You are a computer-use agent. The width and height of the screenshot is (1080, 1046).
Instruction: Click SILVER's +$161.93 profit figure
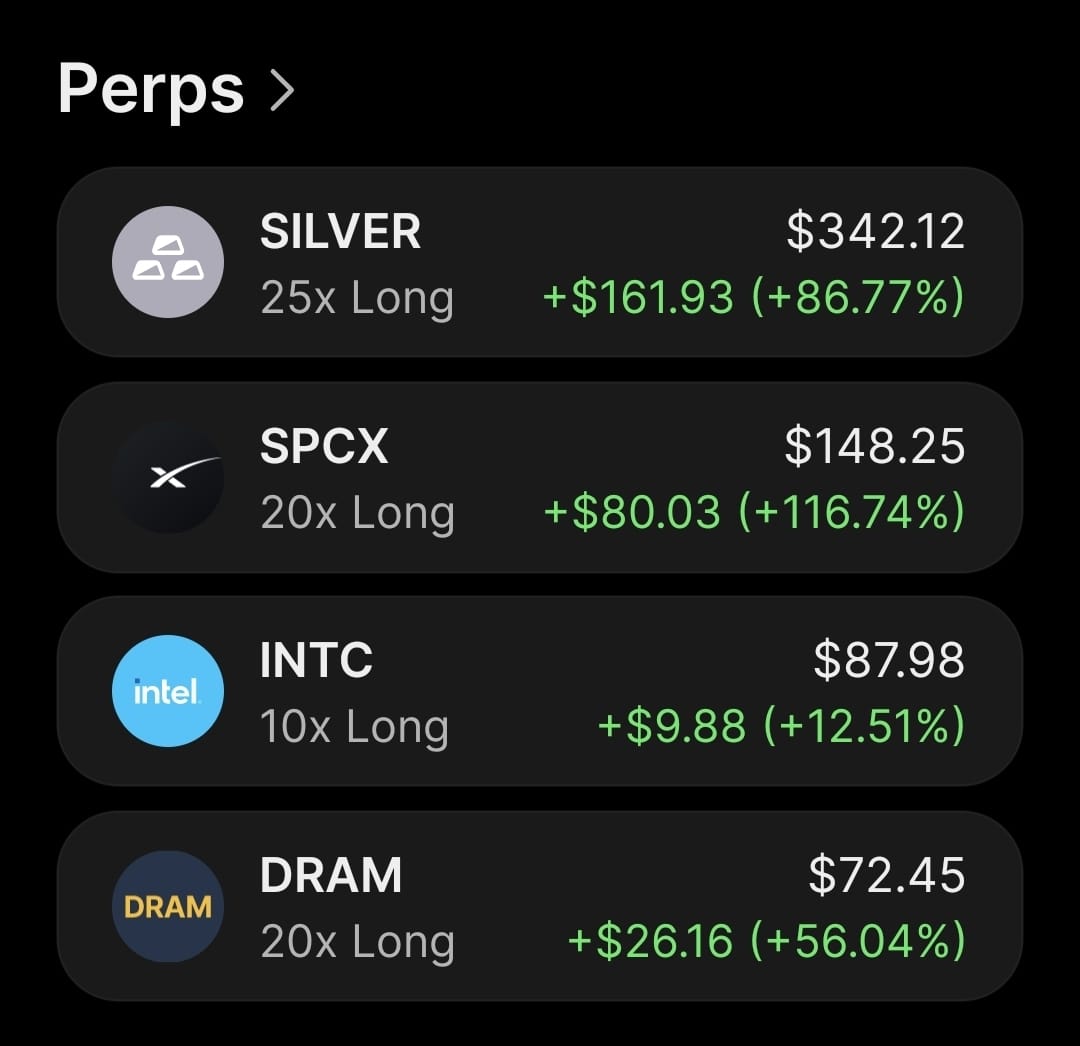click(638, 297)
